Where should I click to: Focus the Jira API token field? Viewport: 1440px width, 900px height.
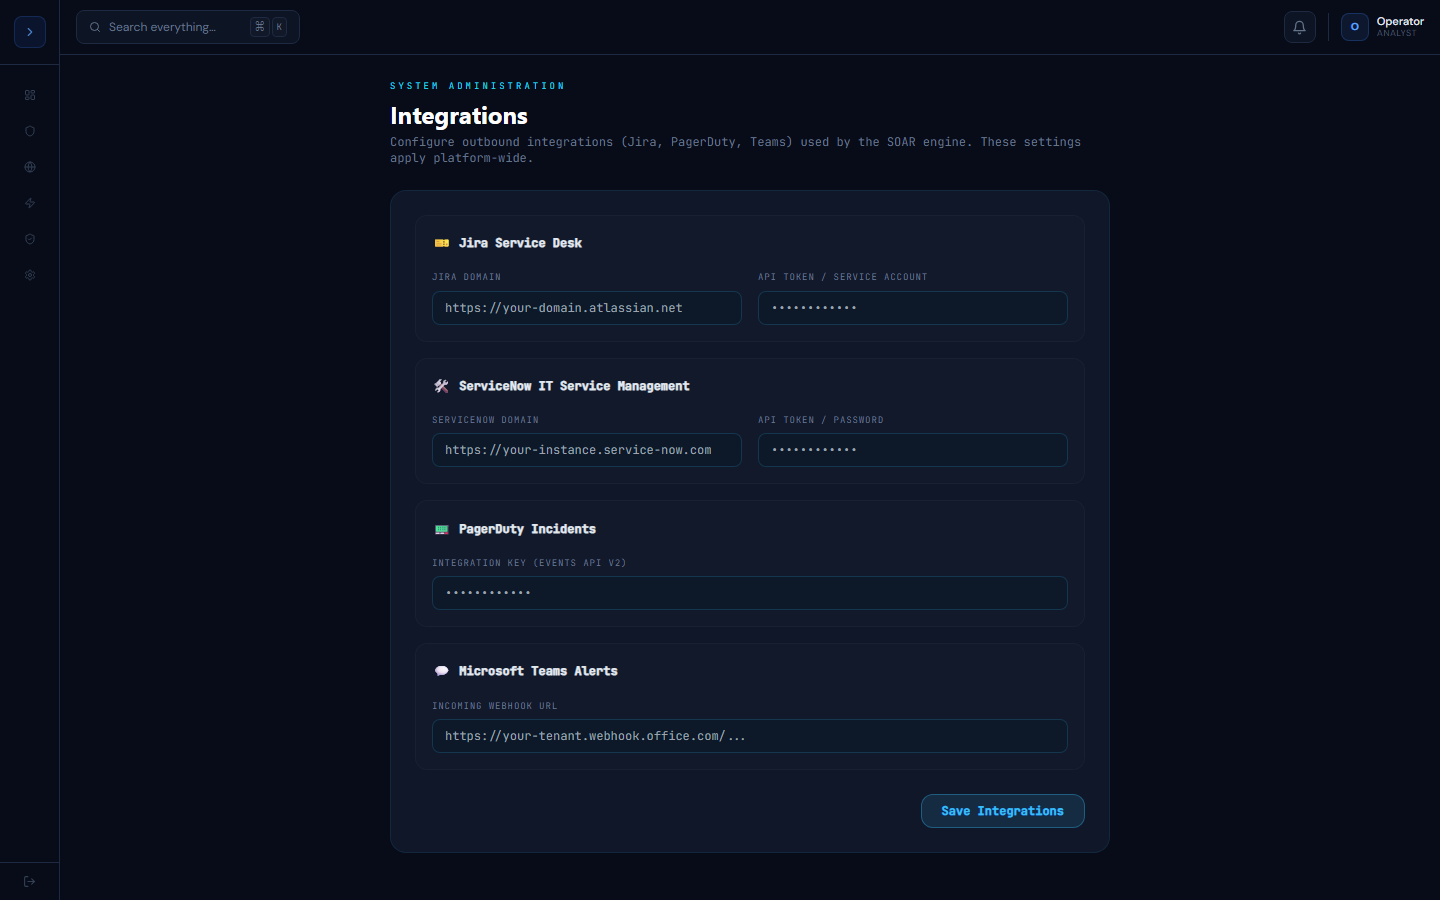coord(913,308)
